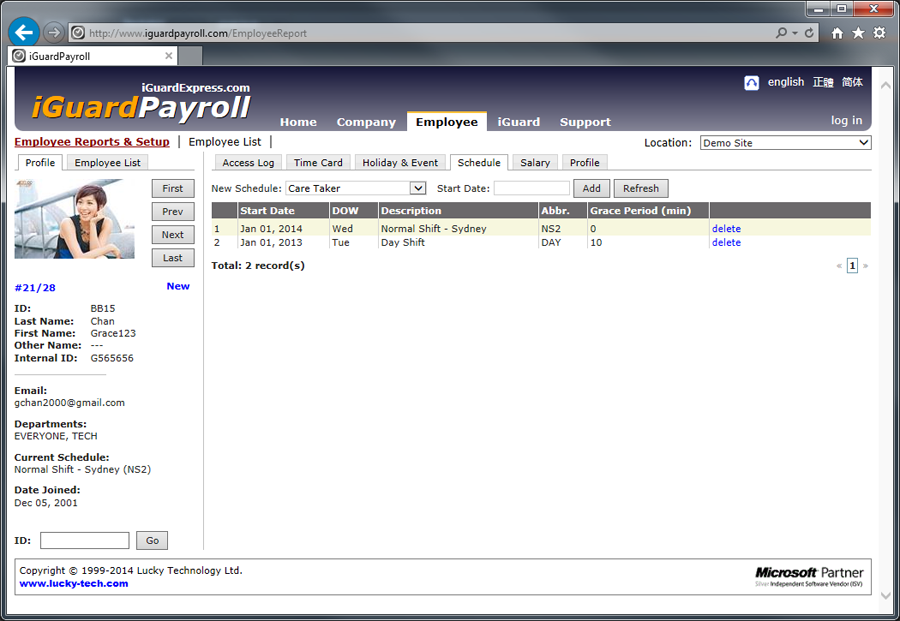
Task: Click the page scrollbar up arrow
Action: [885, 85]
